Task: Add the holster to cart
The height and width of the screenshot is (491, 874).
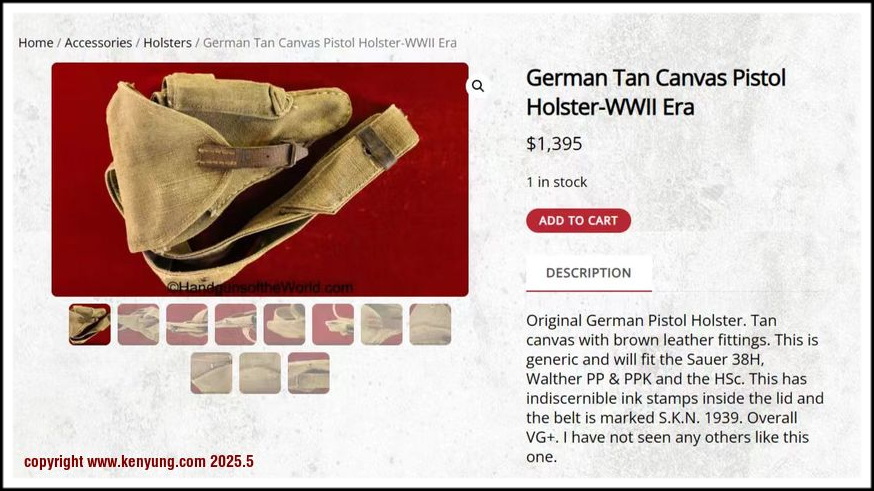Action: coord(578,221)
